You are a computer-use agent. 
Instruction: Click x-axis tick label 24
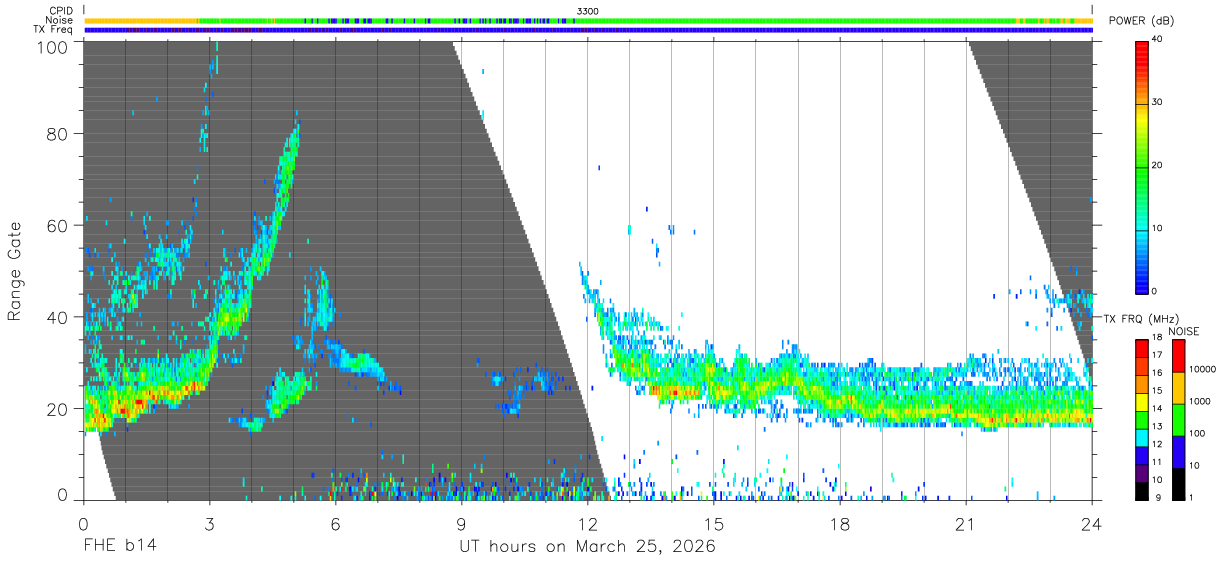1092,524
